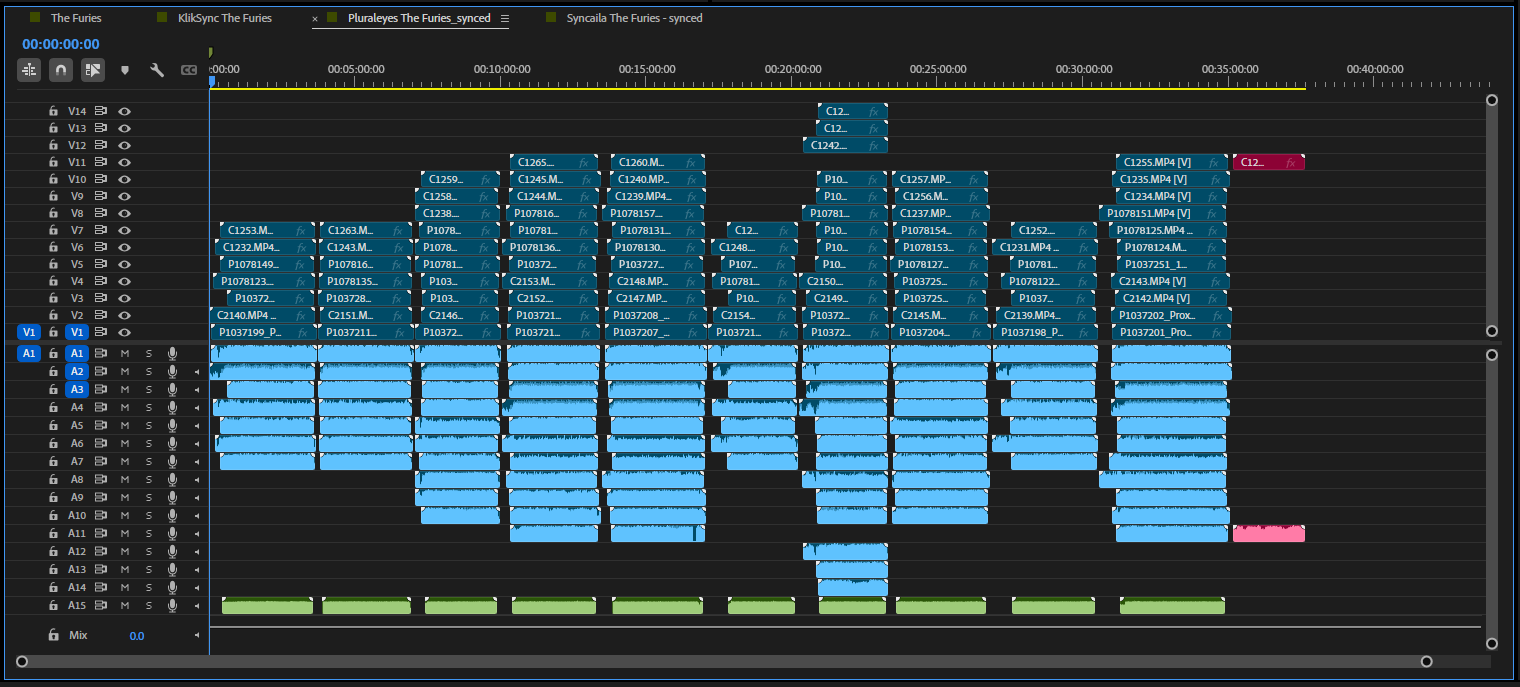Enable voice-over record on track A15
1520x687 pixels.
click(x=172, y=605)
